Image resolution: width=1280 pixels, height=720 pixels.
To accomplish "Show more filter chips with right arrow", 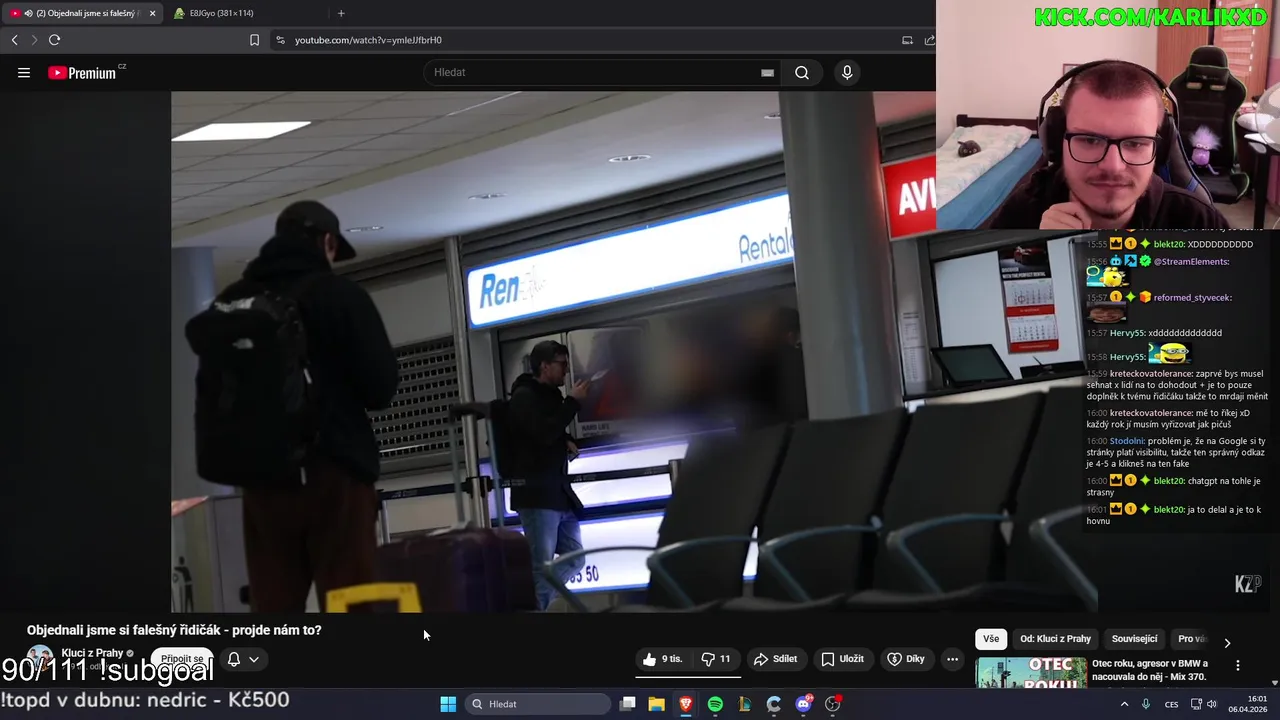I will click(1227, 642).
